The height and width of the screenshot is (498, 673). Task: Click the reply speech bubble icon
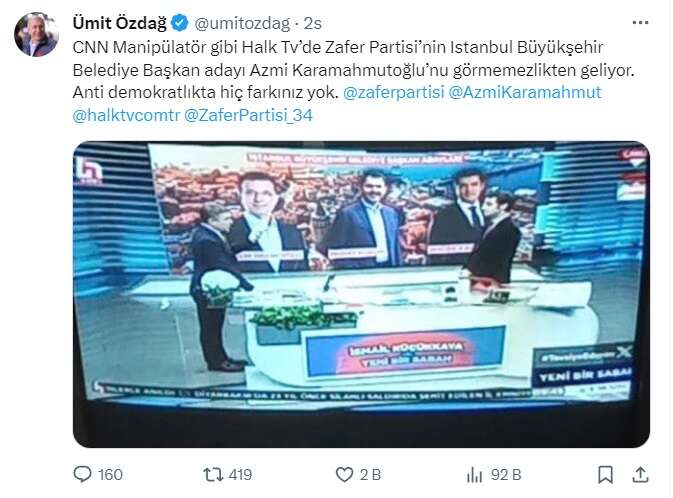tap(82, 474)
